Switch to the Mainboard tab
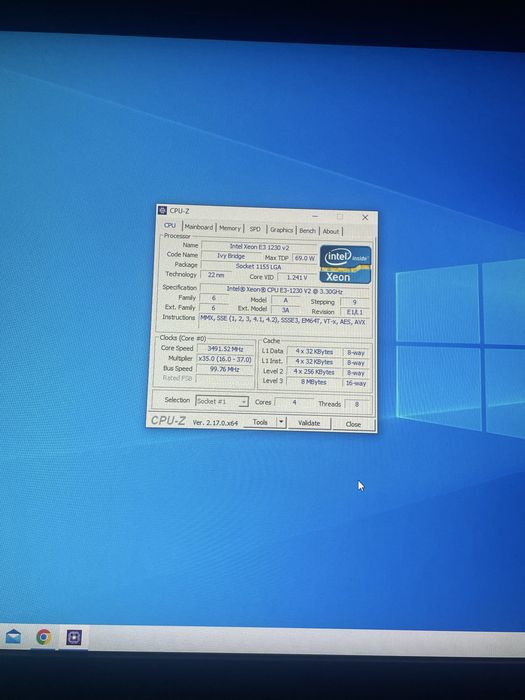Viewport: 525px width, 700px height. [x=199, y=227]
